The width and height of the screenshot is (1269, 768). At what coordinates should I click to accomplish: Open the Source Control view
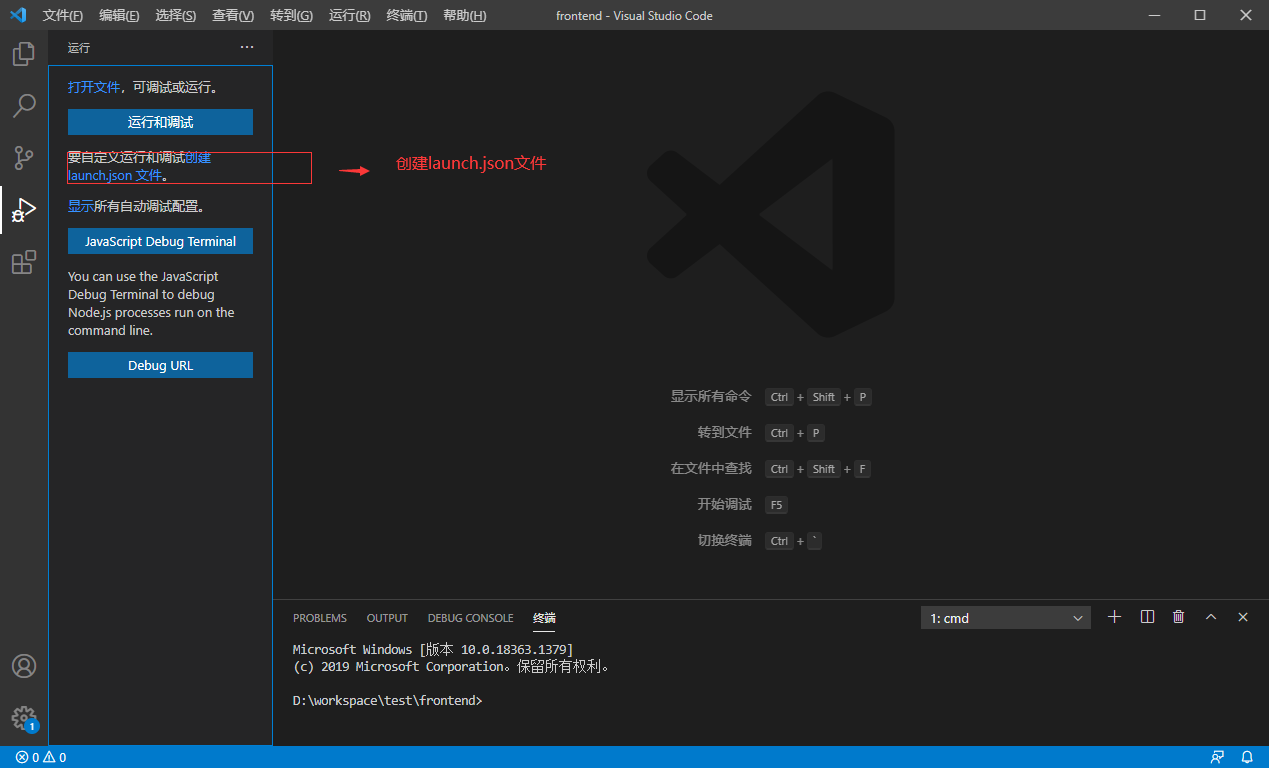click(24, 158)
